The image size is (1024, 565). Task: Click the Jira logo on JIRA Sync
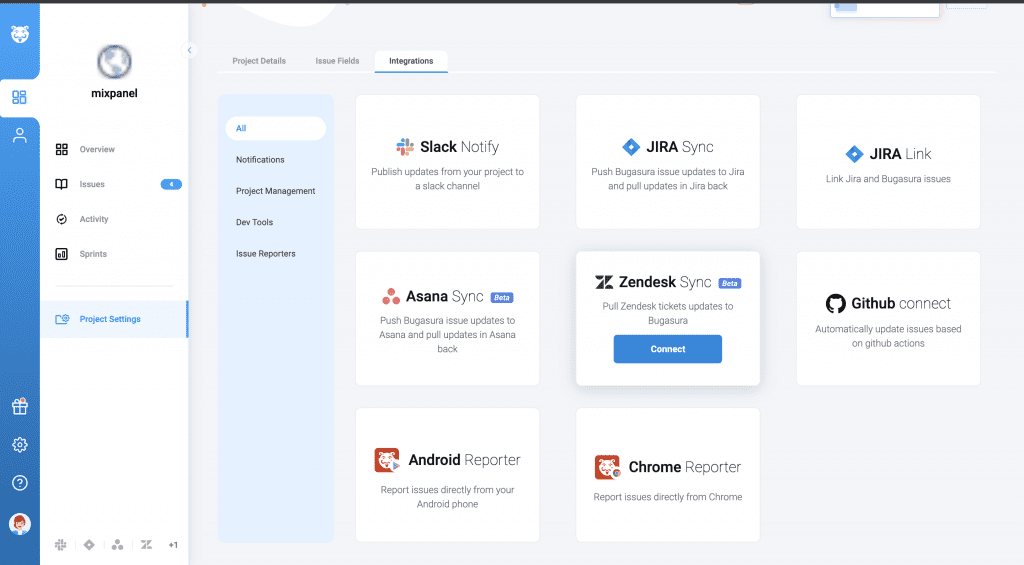click(631, 147)
